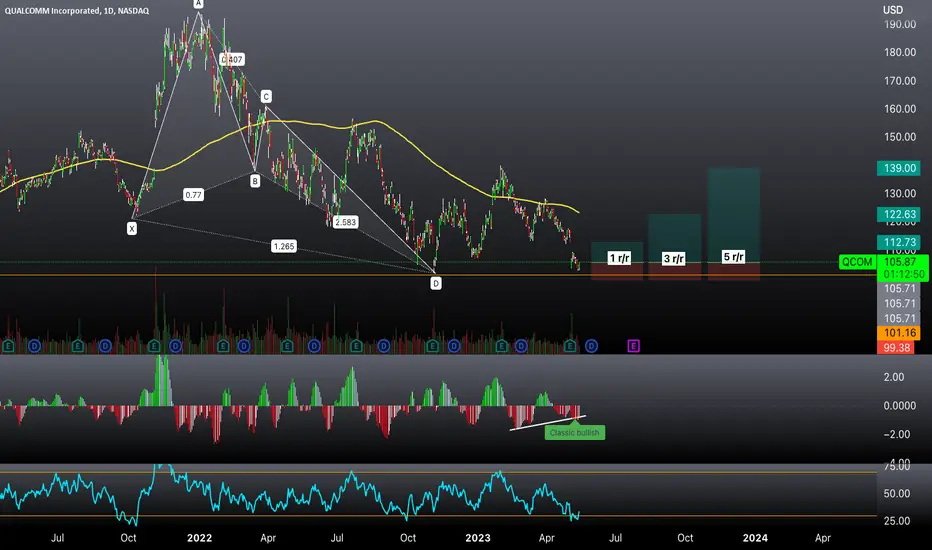Click the earnings E marker of November 2021
Viewport: 932px width, 550px height.
point(154,345)
